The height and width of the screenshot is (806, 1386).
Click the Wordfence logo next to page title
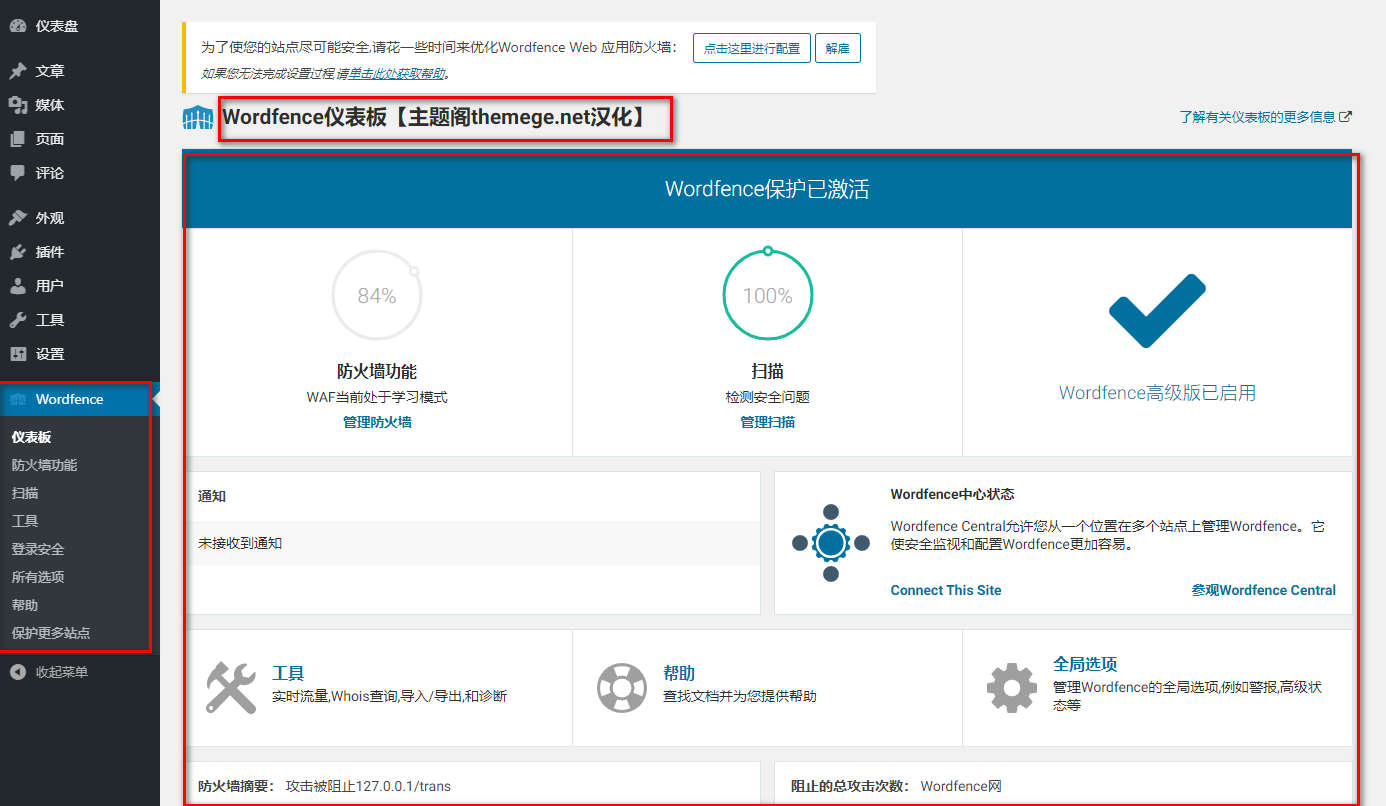198,118
